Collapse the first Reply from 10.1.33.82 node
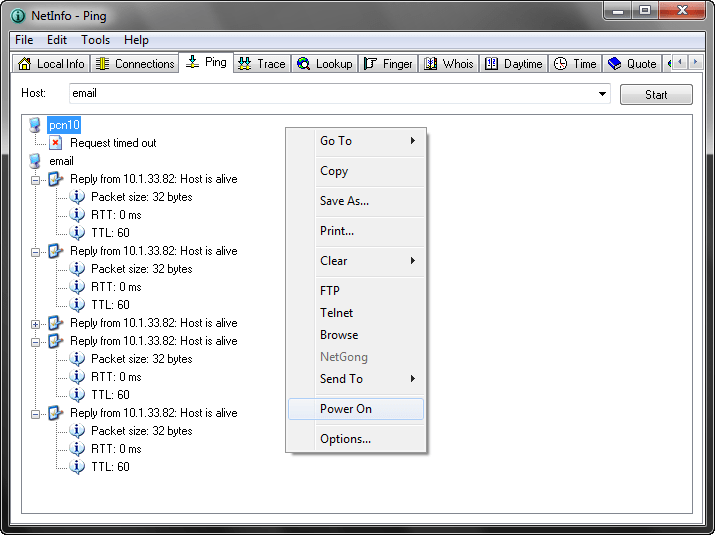 [35, 180]
